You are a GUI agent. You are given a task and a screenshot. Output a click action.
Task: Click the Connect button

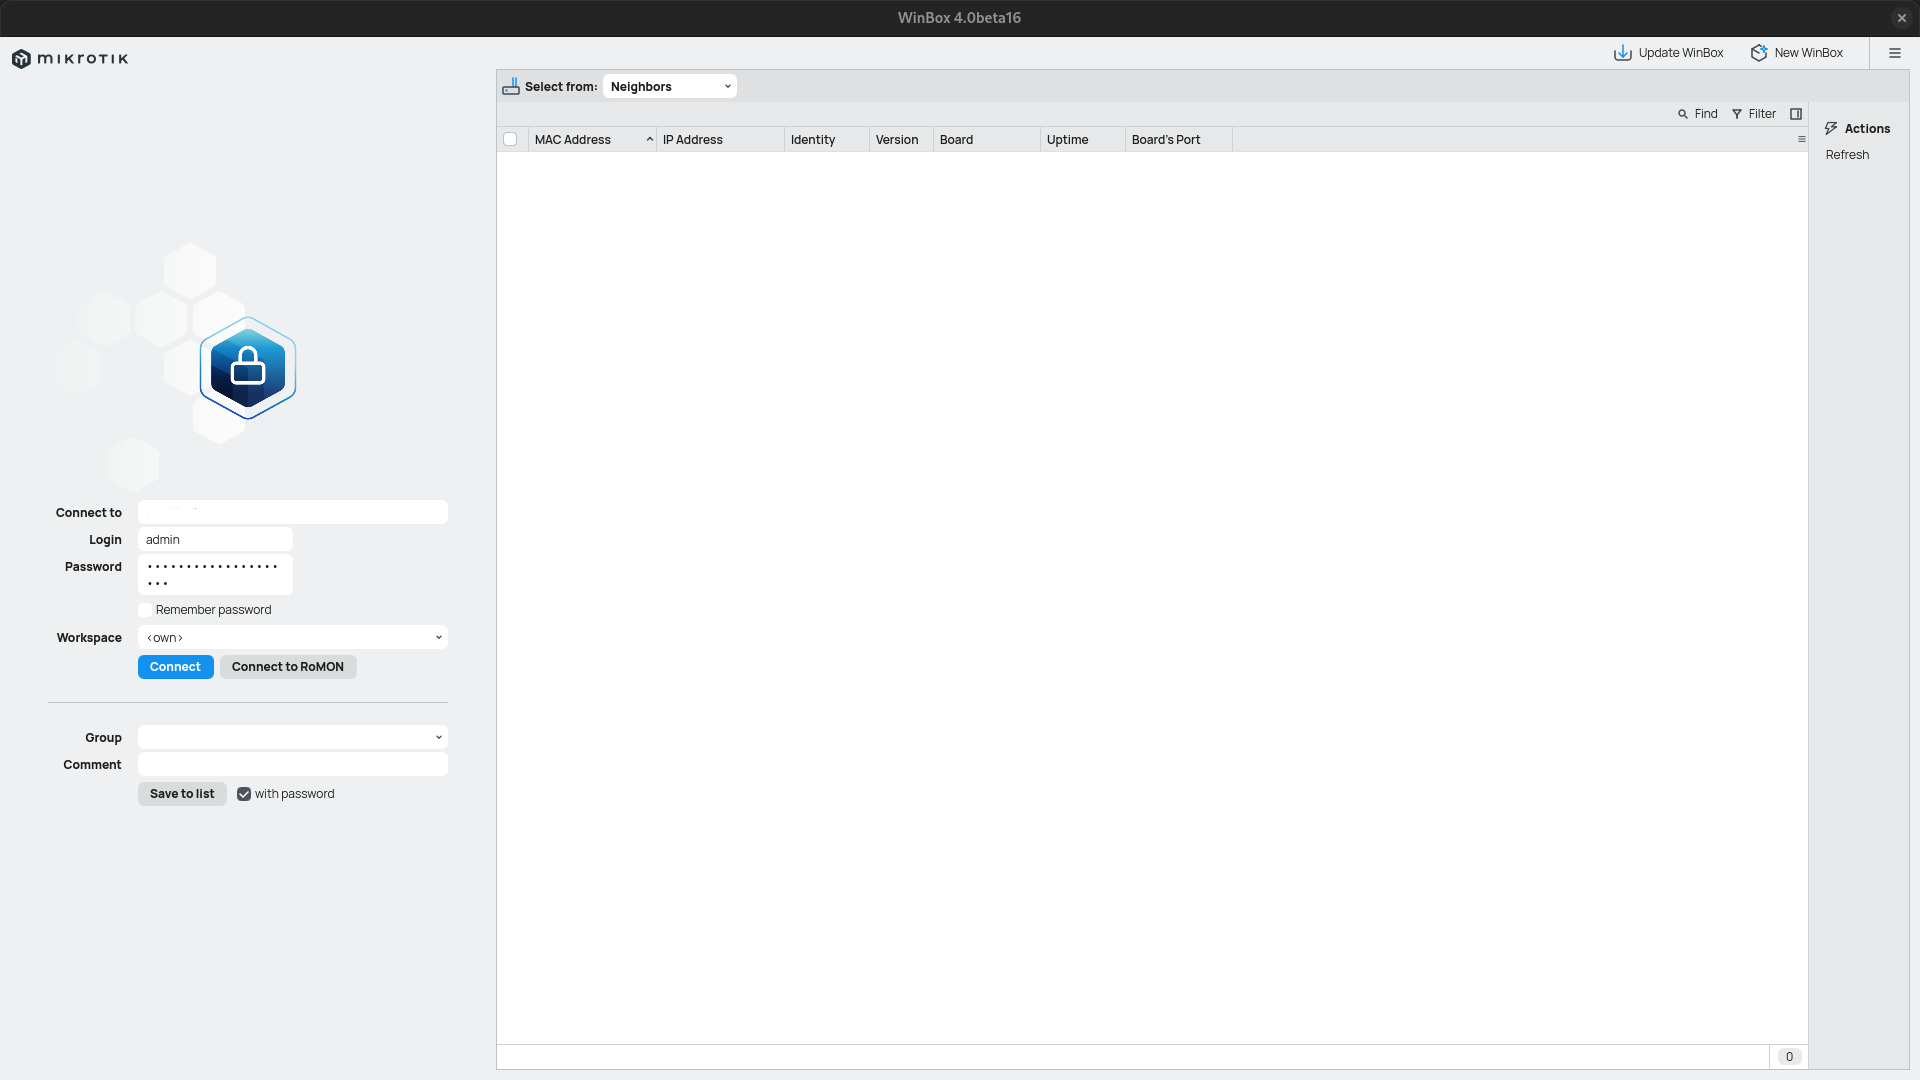point(175,667)
